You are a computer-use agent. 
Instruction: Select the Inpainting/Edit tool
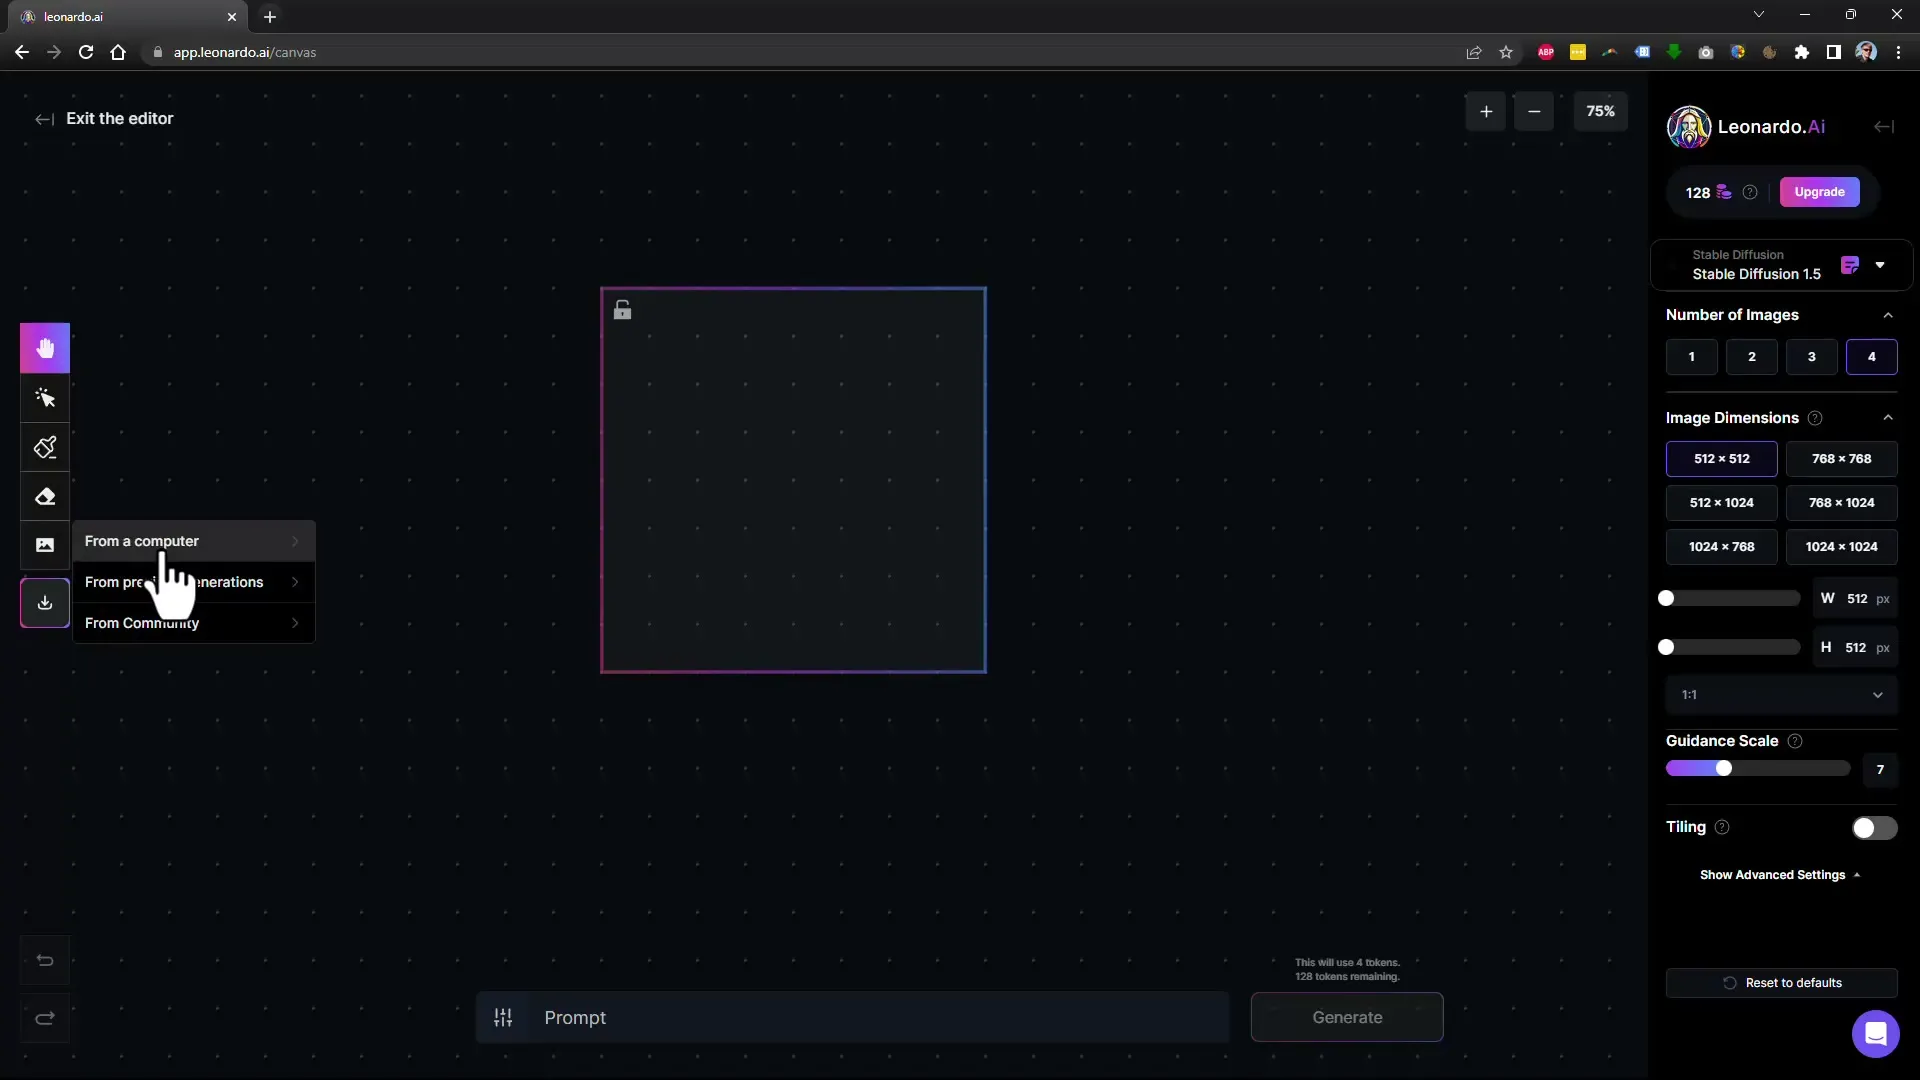tap(45, 448)
